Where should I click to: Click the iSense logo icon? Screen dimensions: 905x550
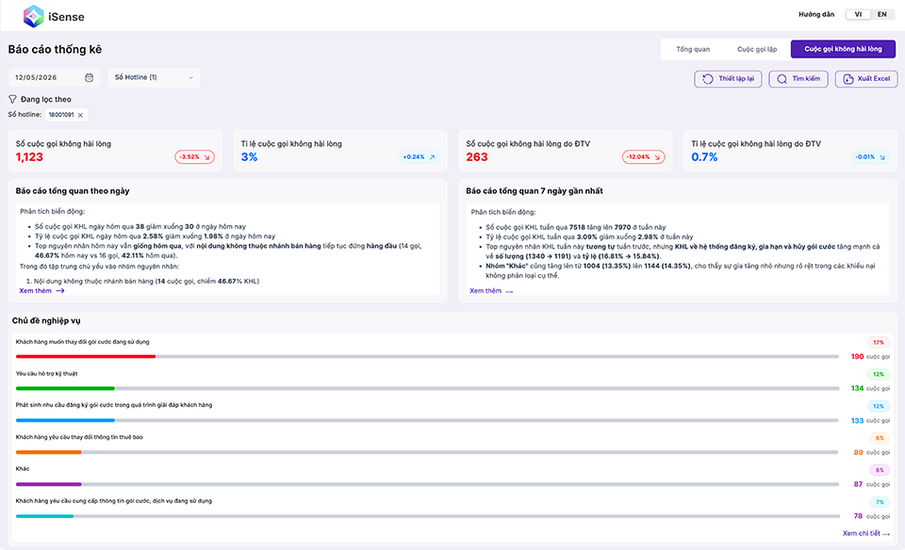click(x=33, y=16)
